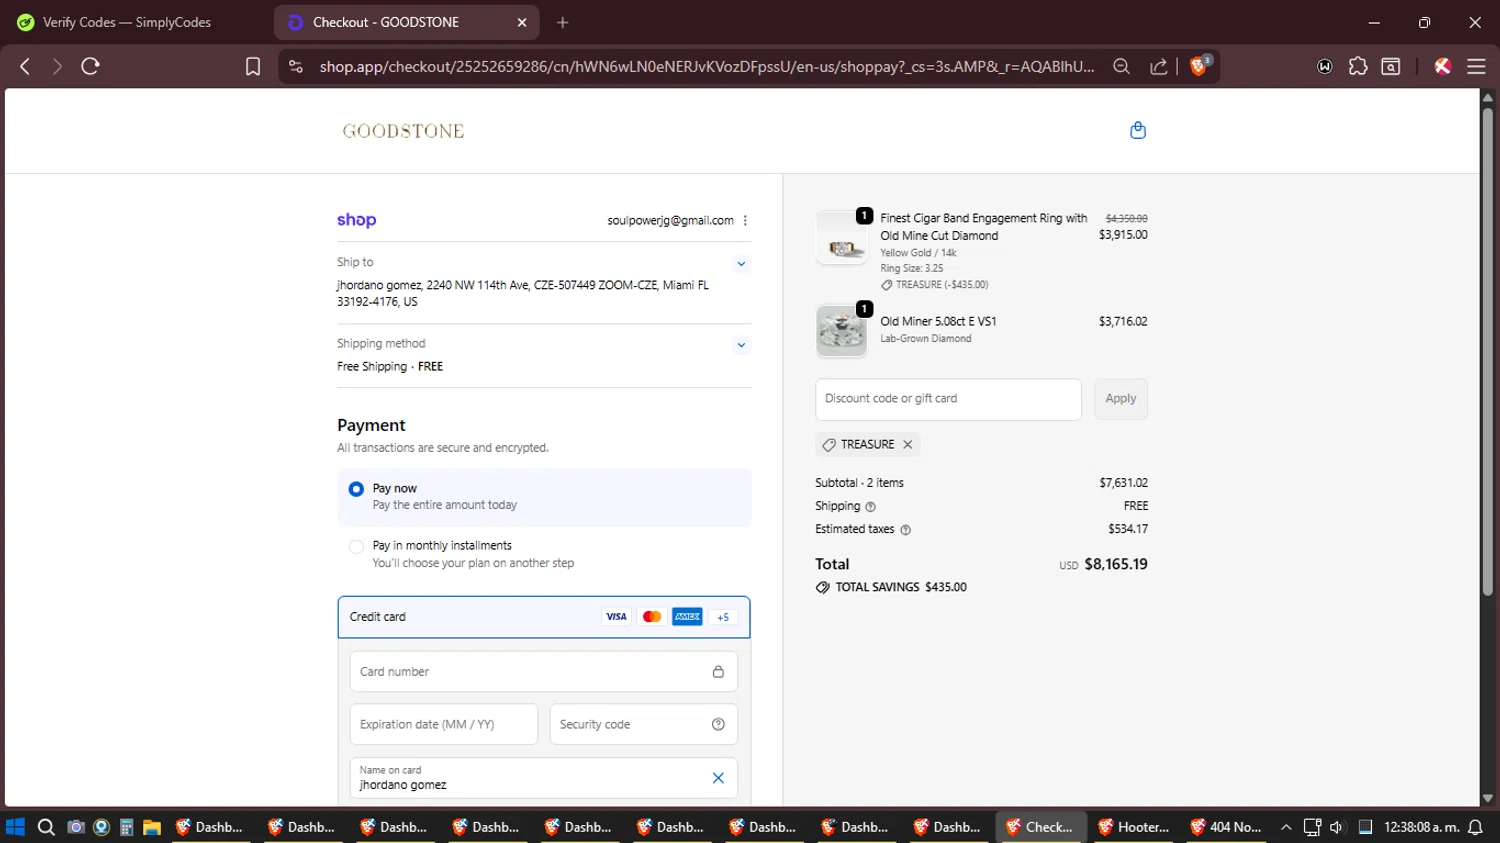Click the address bar URL
Viewport: 1500px width, 843px height.
pyautogui.click(x=707, y=66)
